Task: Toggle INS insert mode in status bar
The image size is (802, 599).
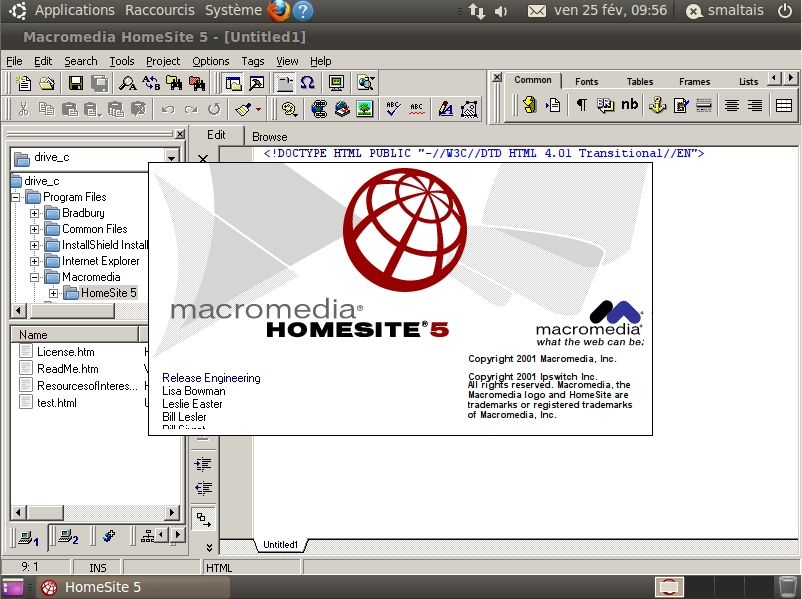Action: (x=97, y=568)
